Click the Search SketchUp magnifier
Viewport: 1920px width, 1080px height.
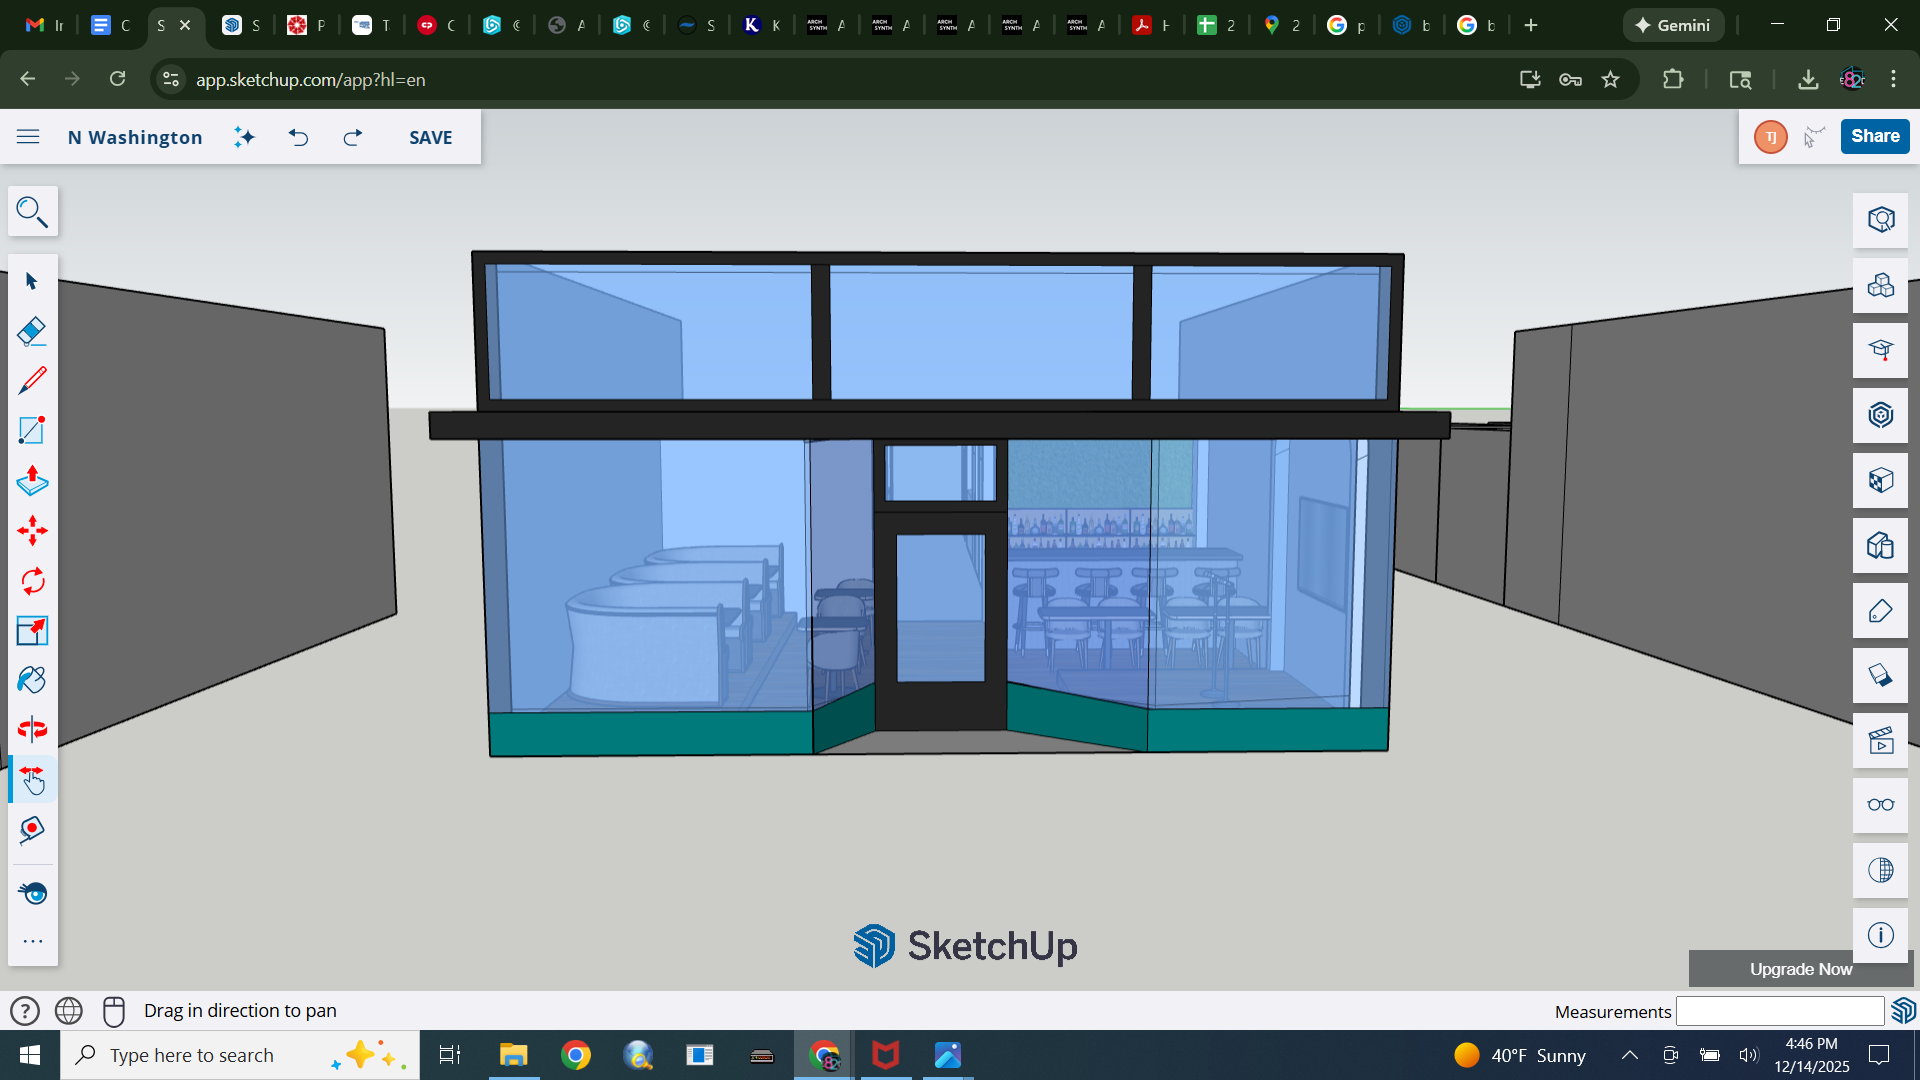32,212
